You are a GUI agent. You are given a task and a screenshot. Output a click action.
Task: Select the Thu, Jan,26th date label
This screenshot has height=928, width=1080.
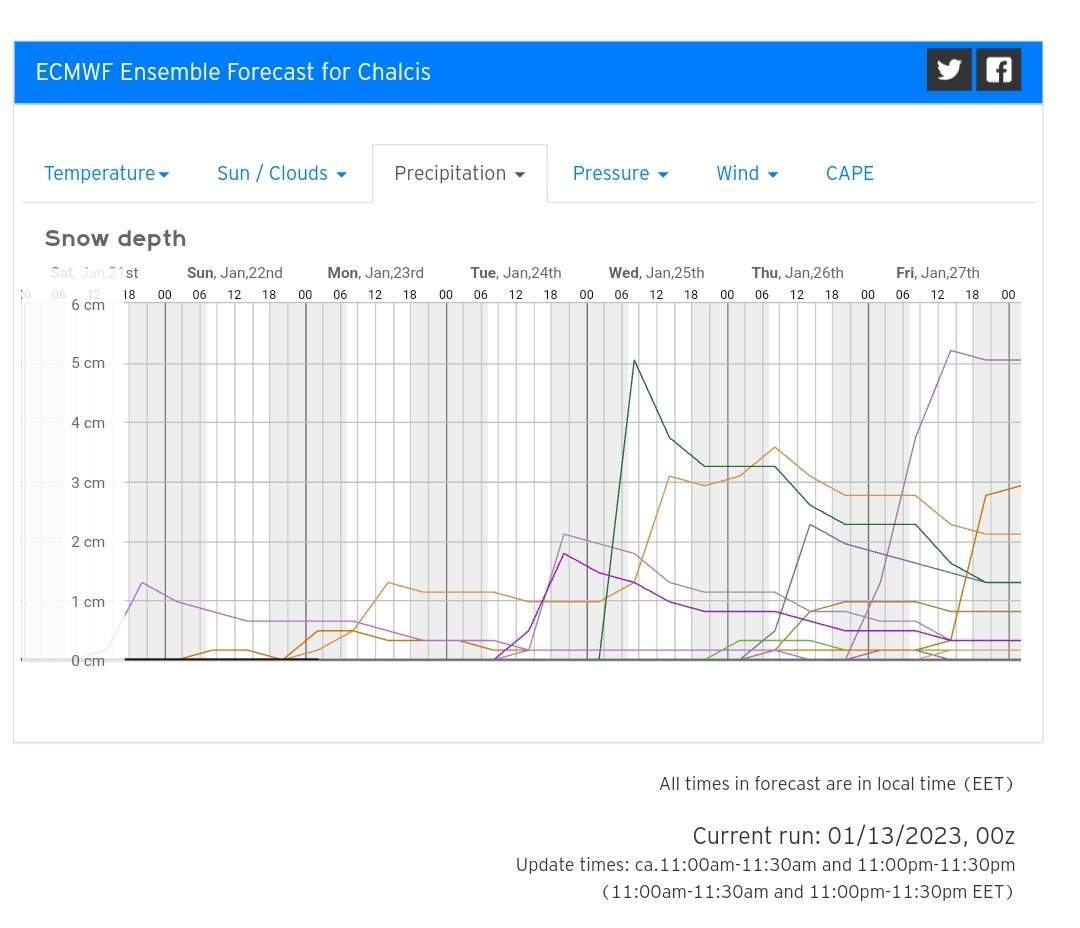click(x=797, y=273)
